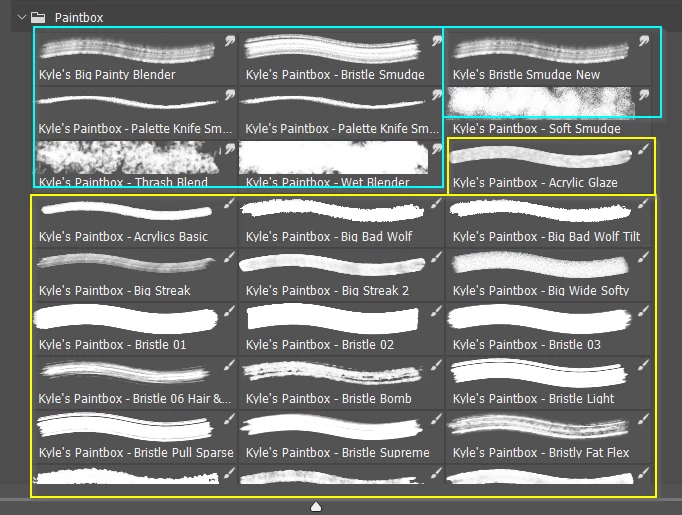This screenshot has width=682, height=515.
Task: Choose Kyle's Paintbox - Bristle Supreme brush
Action: 341,437
